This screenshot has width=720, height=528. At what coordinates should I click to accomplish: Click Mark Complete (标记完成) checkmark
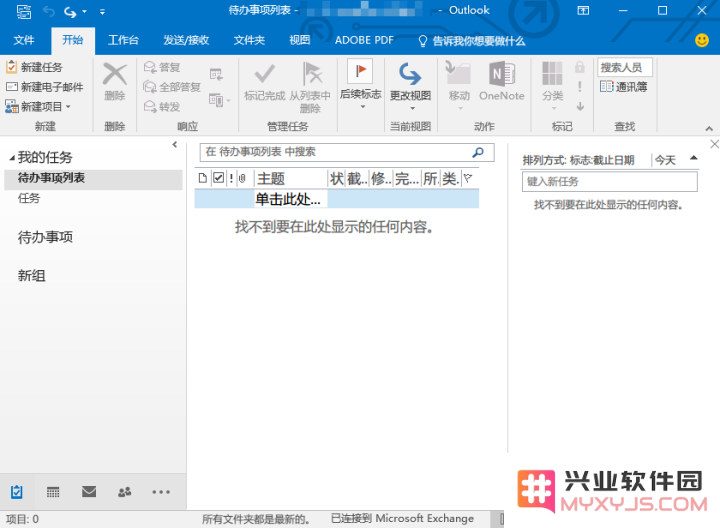264,74
